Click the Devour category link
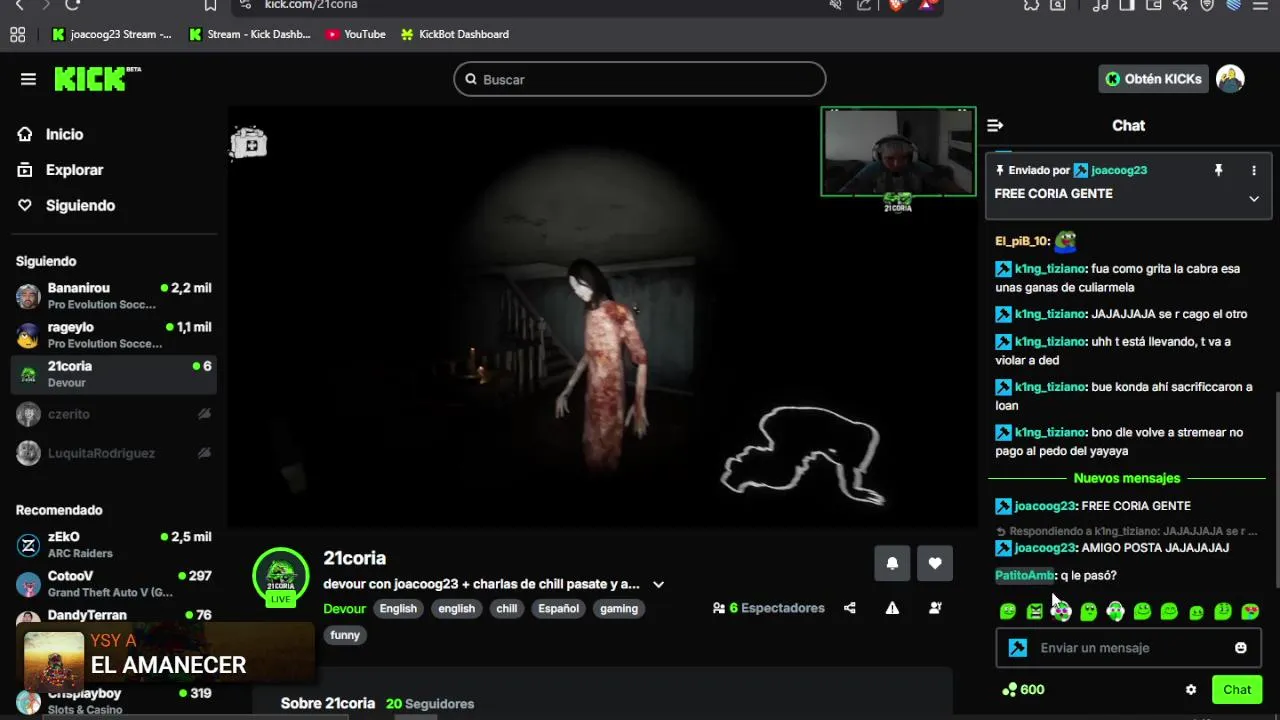The width and height of the screenshot is (1280, 720). 344,608
